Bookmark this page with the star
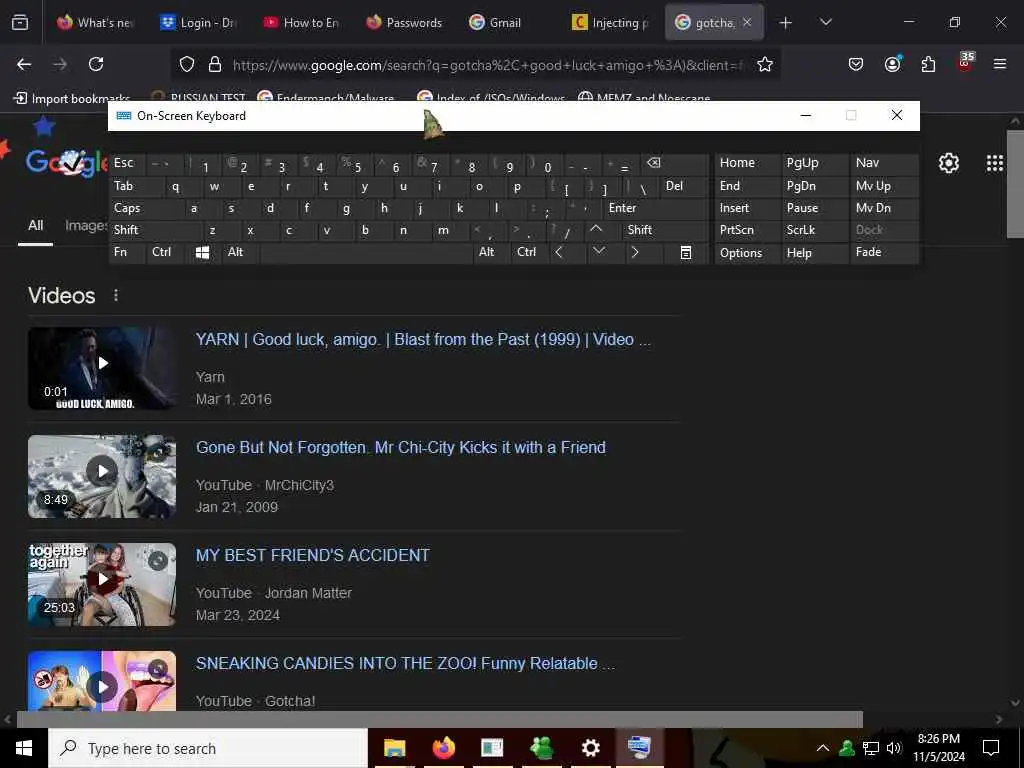 pyautogui.click(x=765, y=64)
